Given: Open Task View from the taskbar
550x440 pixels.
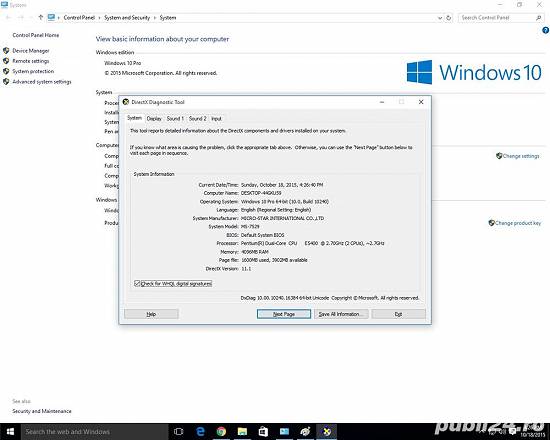Looking at the screenshot, I should coord(179,432).
